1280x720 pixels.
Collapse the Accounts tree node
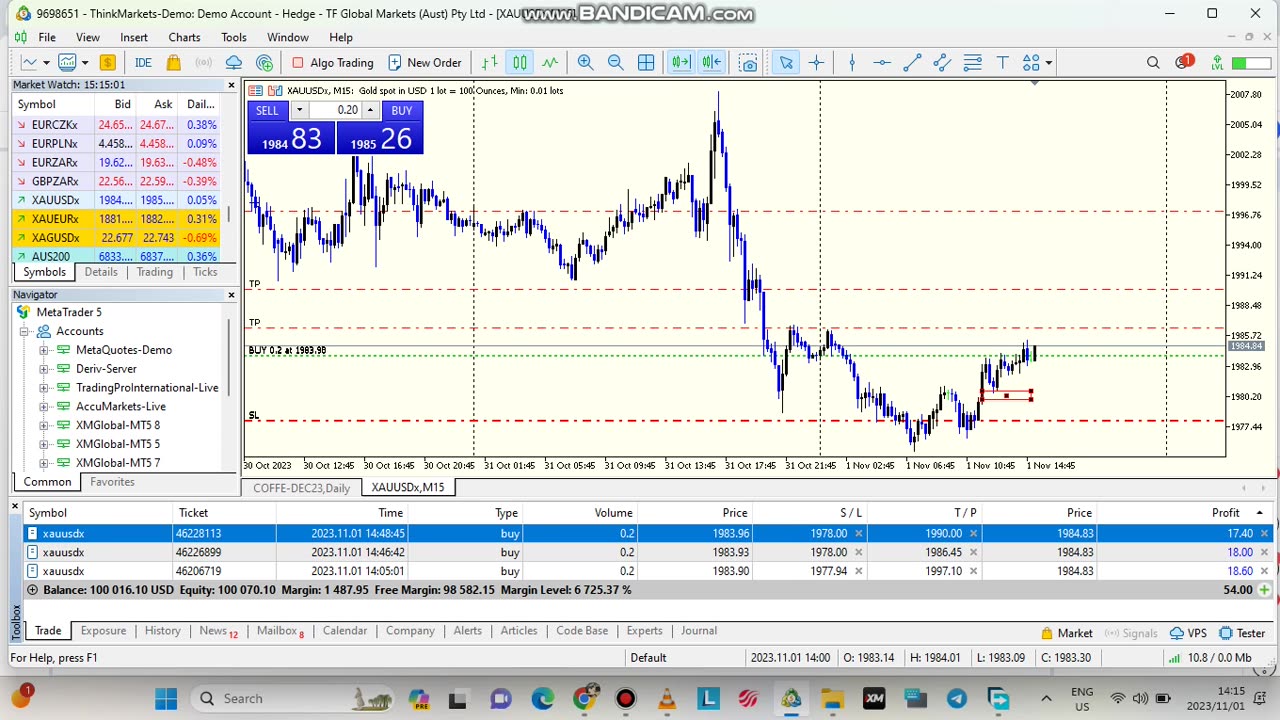(23, 331)
